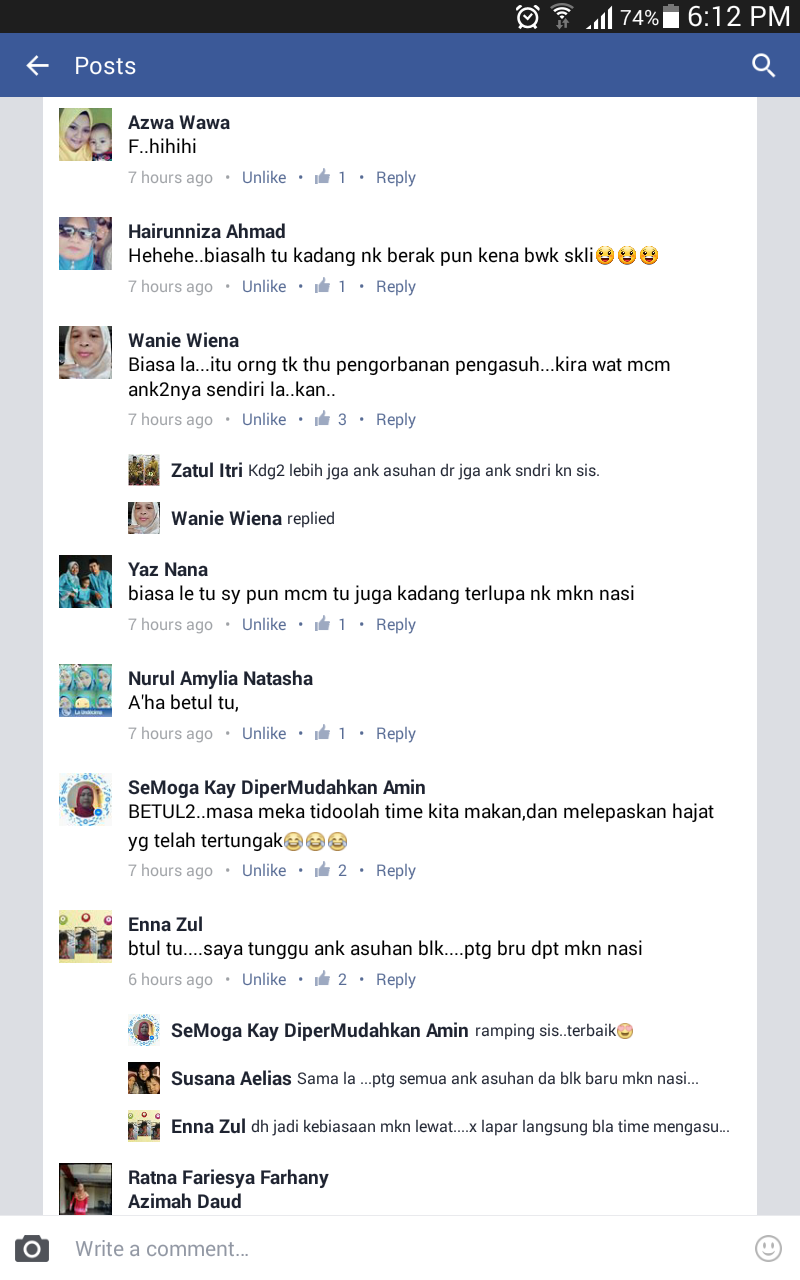Screen dimensions: 800x1280
Task: Open the emoji smiley picker icon
Action: pos(768,1248)
